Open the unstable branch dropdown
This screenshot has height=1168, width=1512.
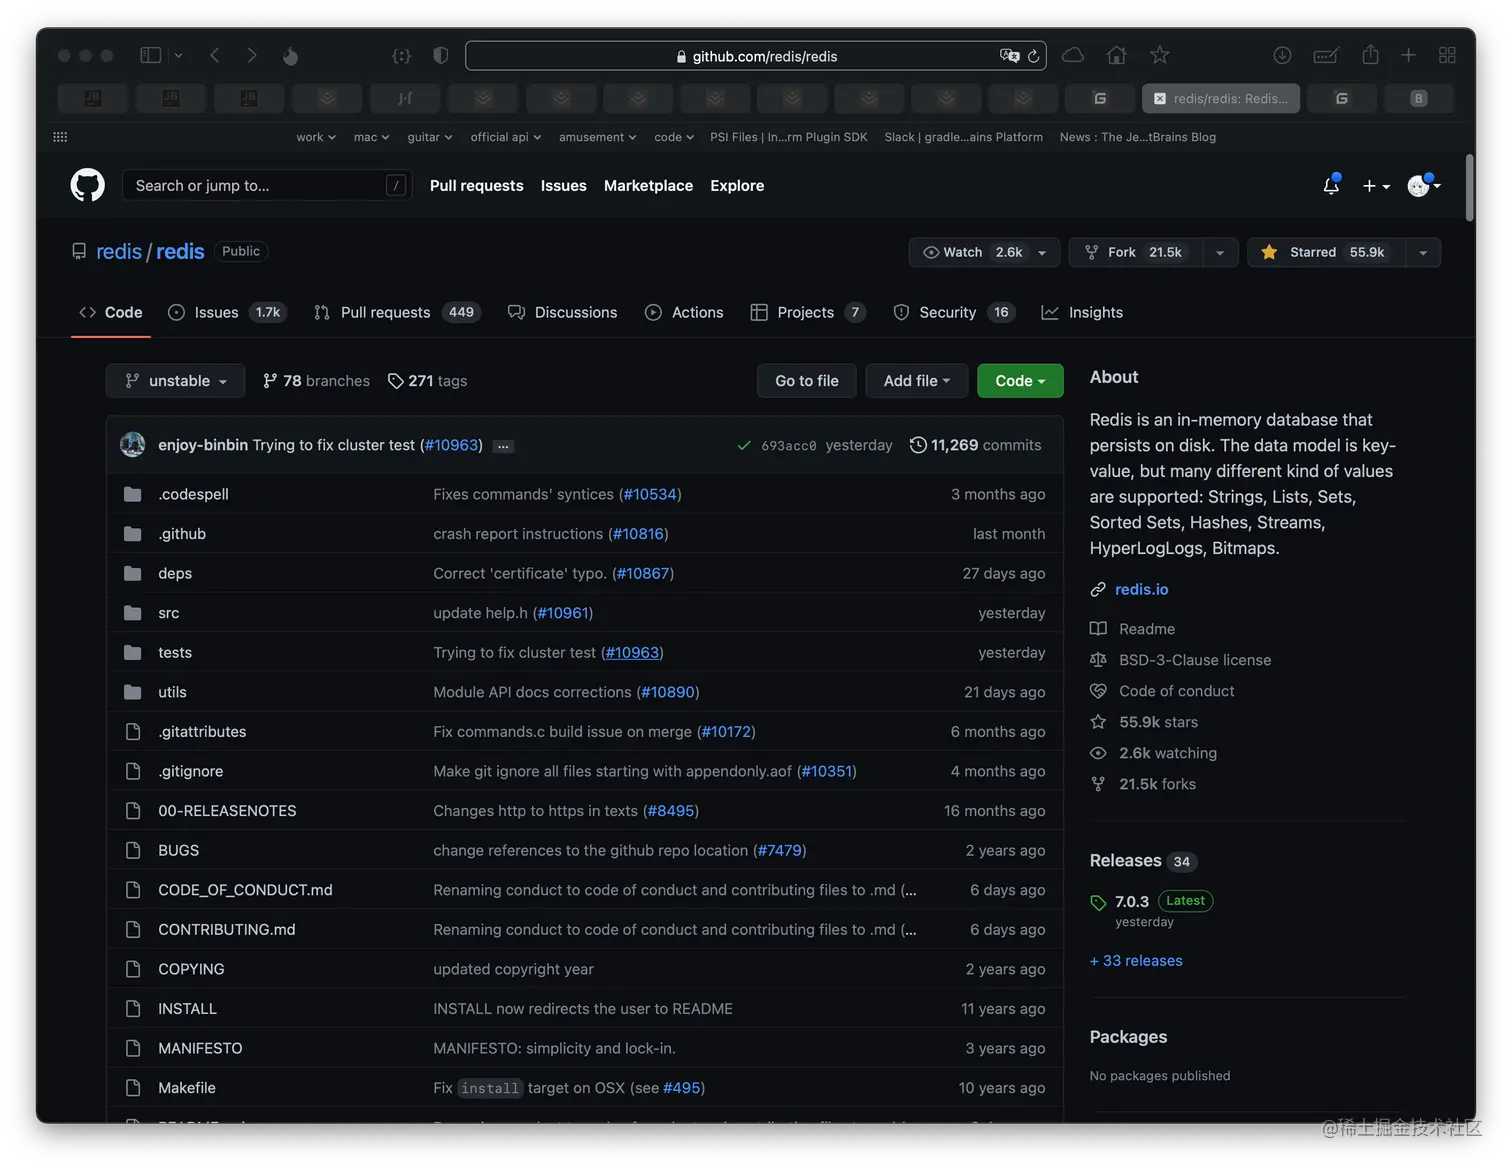click(176, 381)
